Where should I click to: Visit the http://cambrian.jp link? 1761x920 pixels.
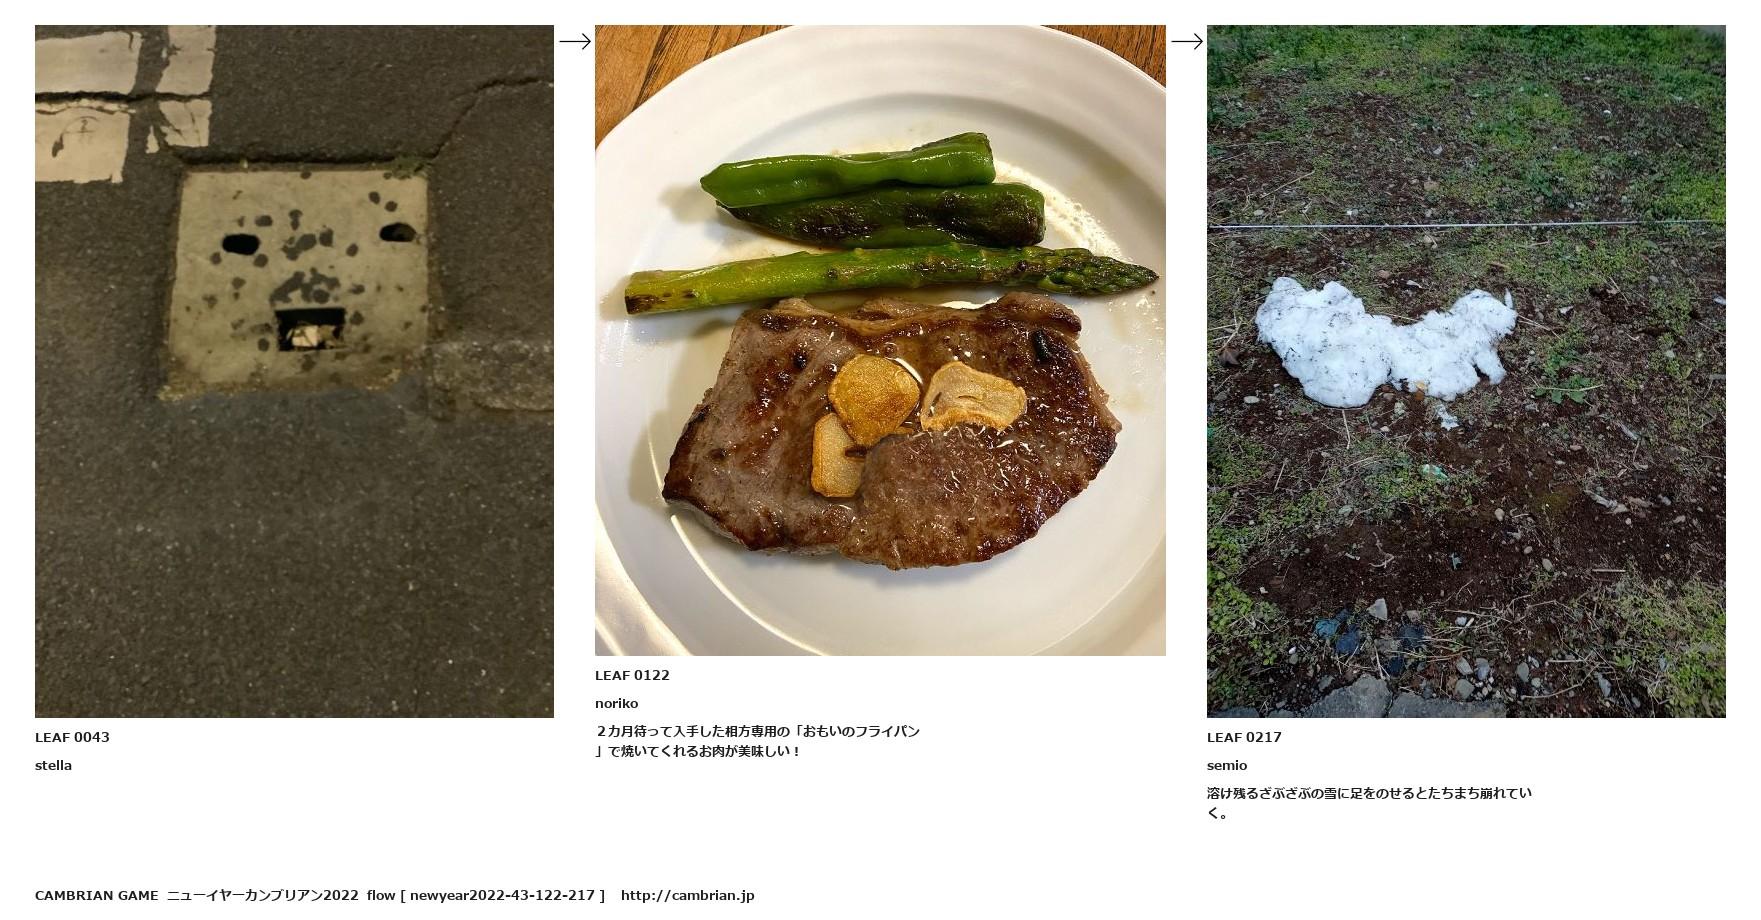pyautogui.click(x=687, y=895)
